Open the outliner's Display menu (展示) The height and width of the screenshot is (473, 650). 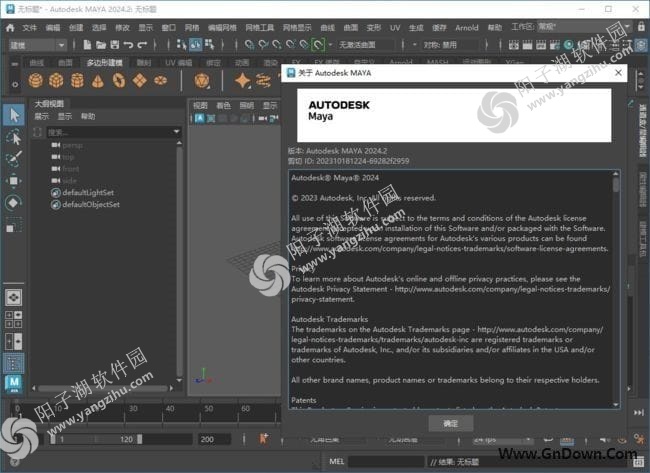click(41, 116)
